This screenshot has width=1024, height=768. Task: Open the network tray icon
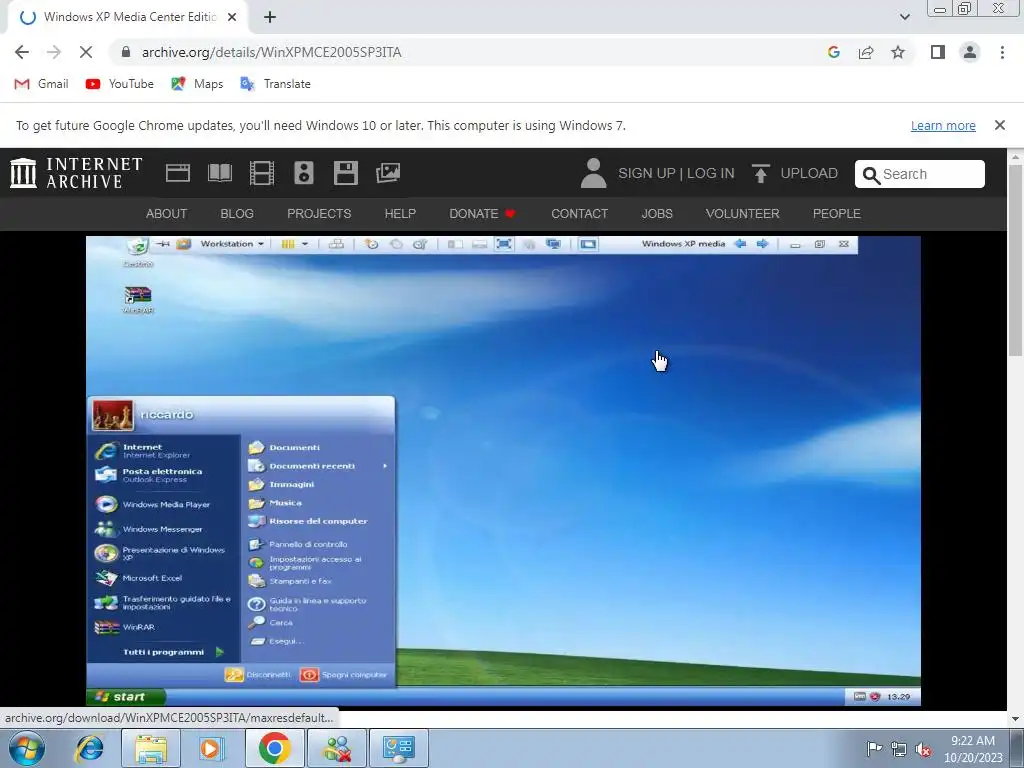tap(899, 749)
